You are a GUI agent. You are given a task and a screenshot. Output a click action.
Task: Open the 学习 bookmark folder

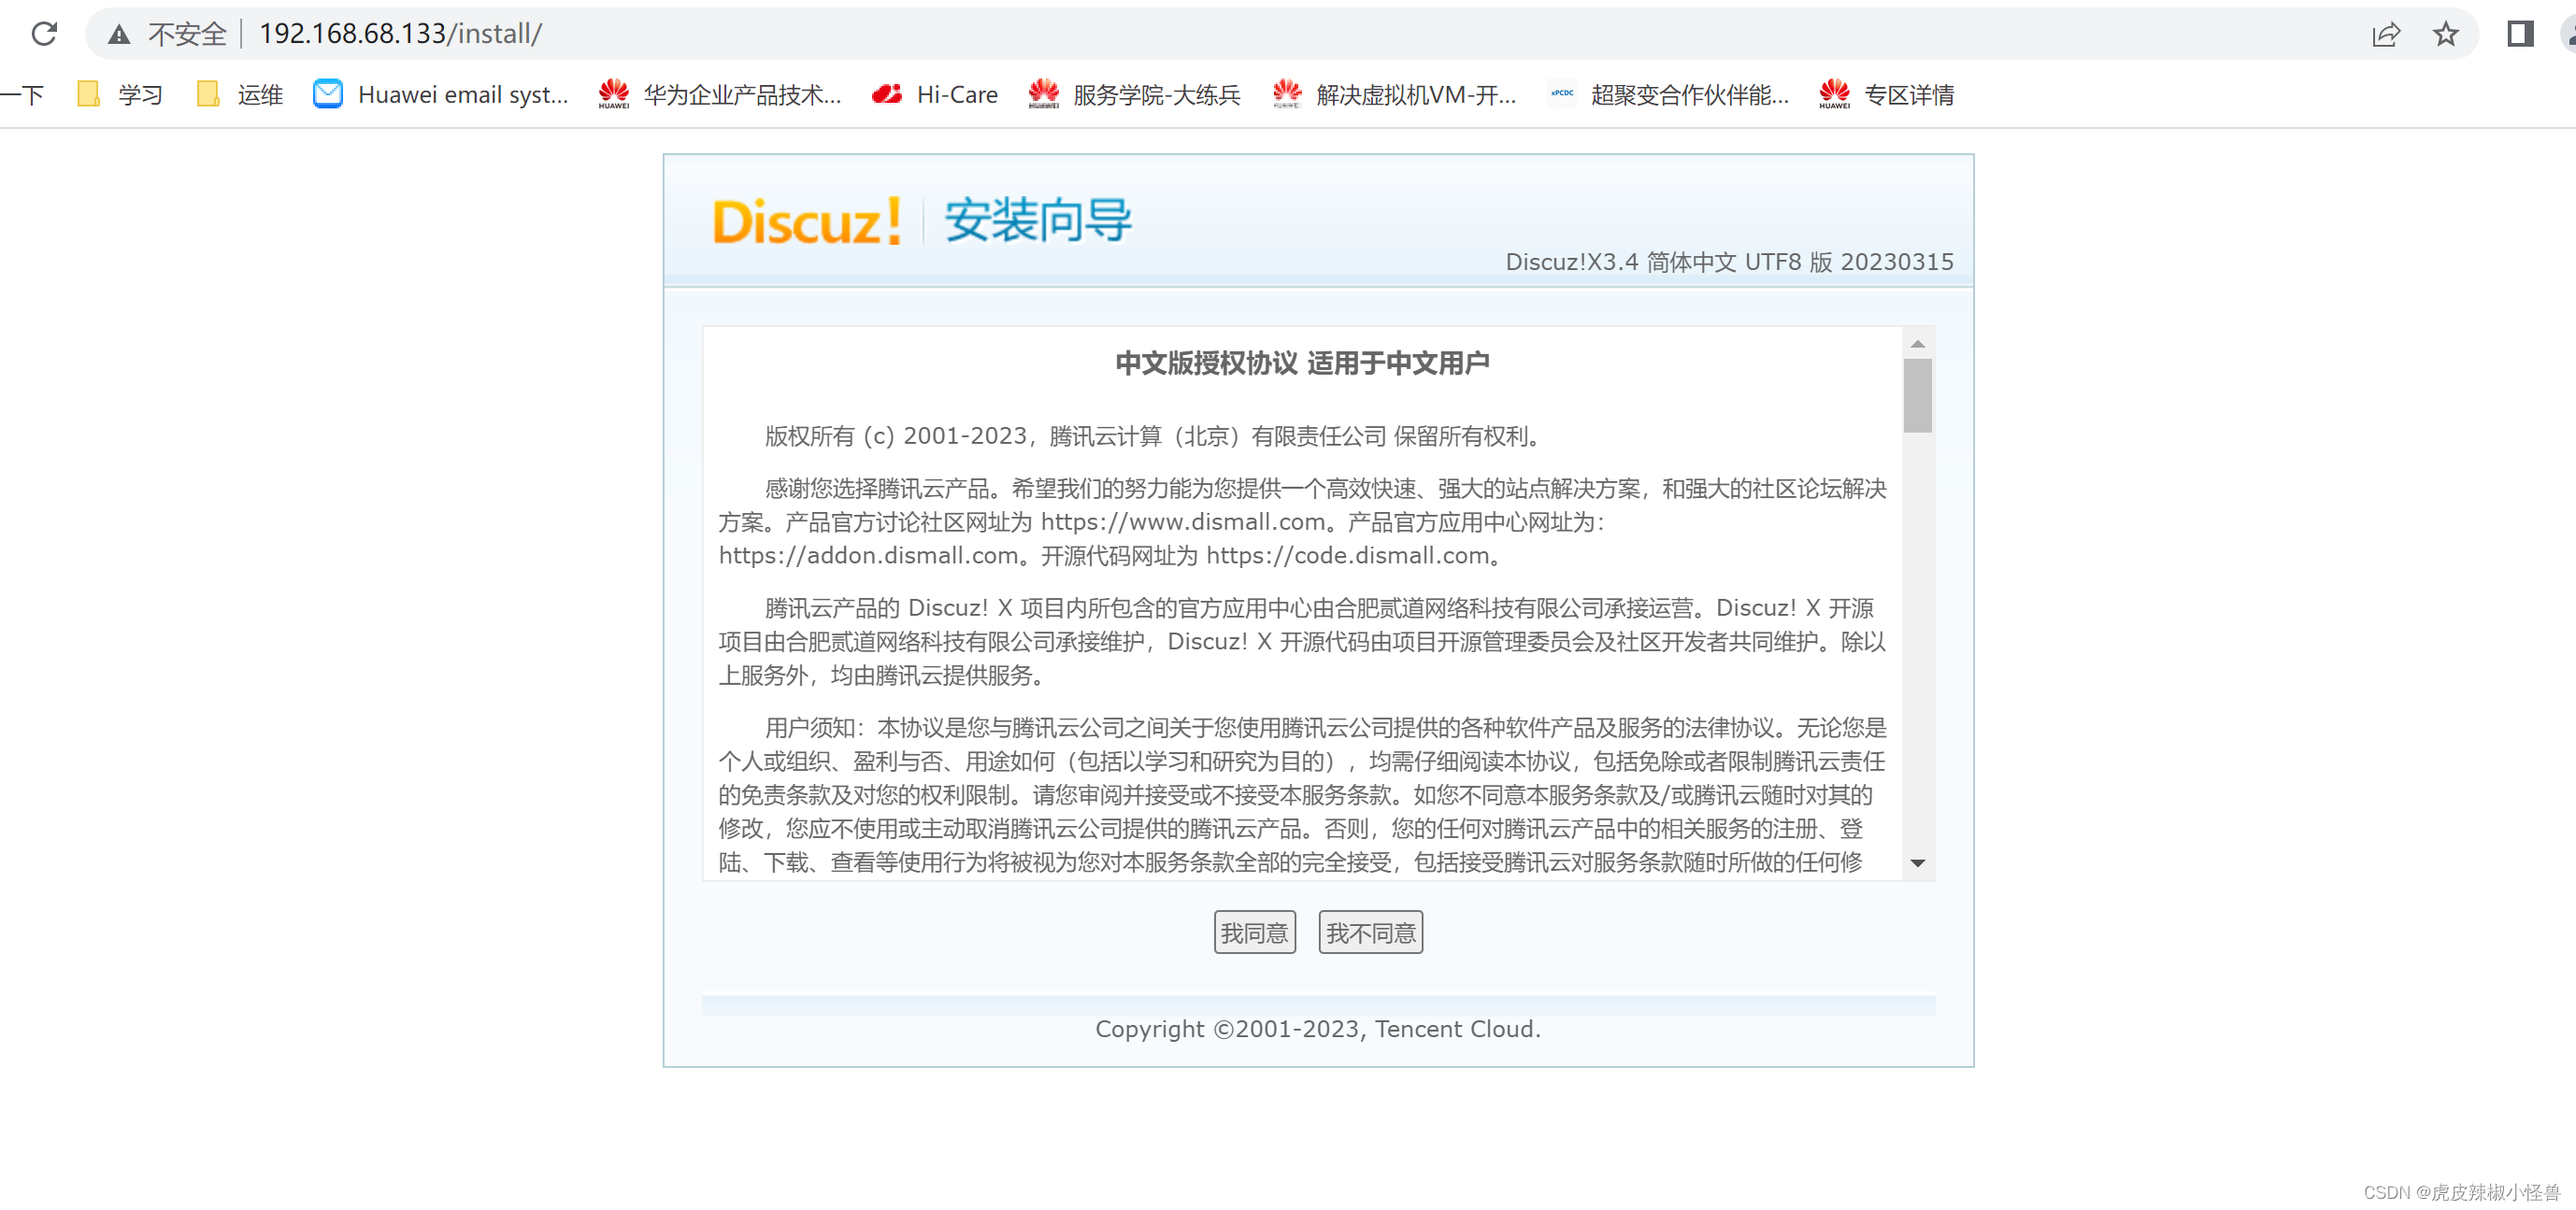coord(120,95)
